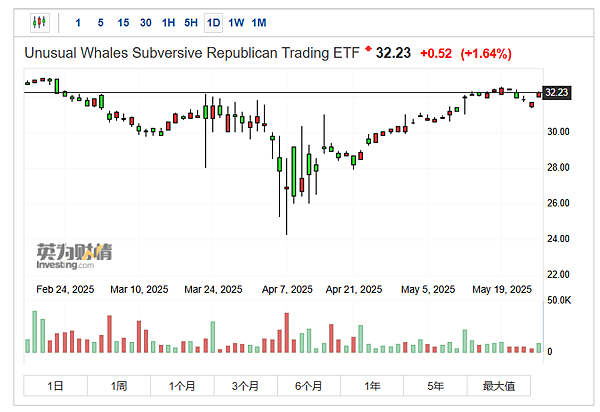This screenshot has width=600, height=412.
Task: Click the 50.0K volume axis label
Action: click(x=559, y=300)
